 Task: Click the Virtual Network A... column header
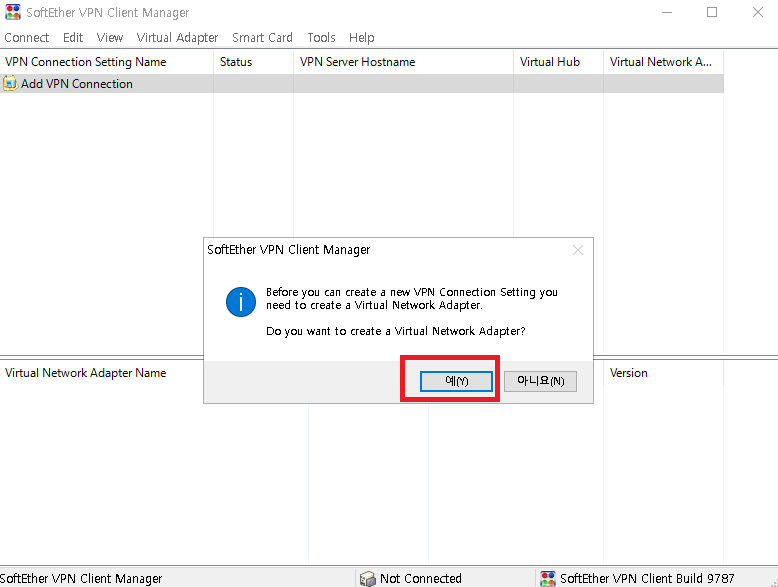pos(663,62)
